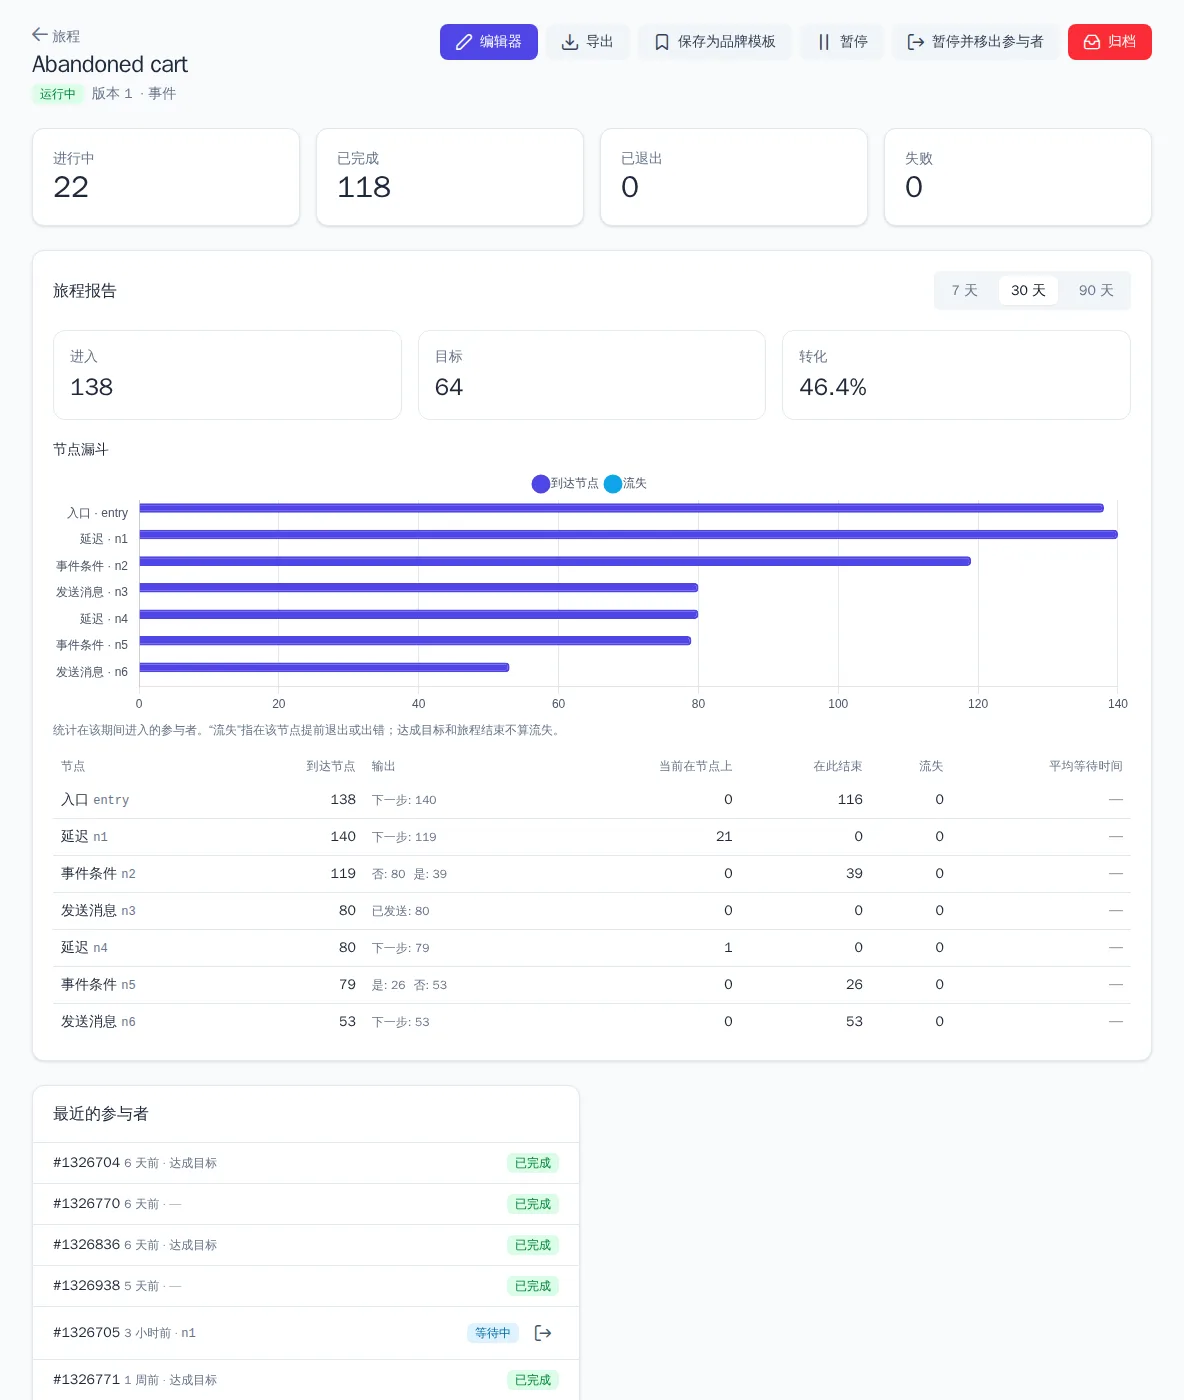Click the 延迟 n4 table row
This screenshot has height=1400, width=1184.
592,948
